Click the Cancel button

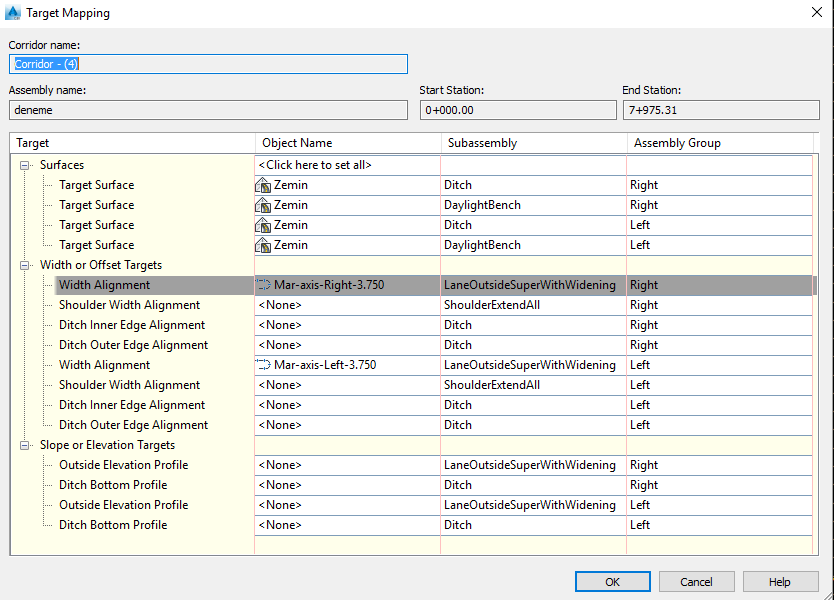click(x=696, y=581)
